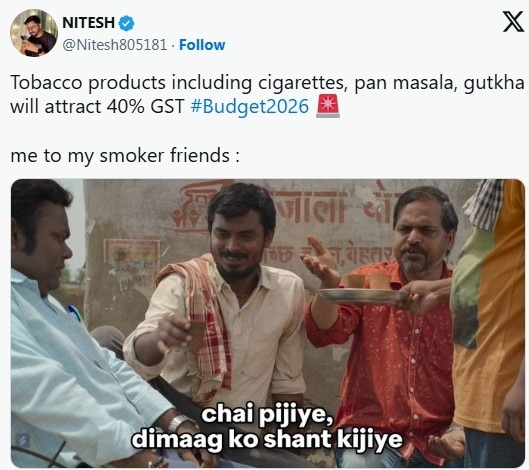Click the tea glass held by the middle man
Viewport: 529px width, 470px height.
click(x=195, y=335)
